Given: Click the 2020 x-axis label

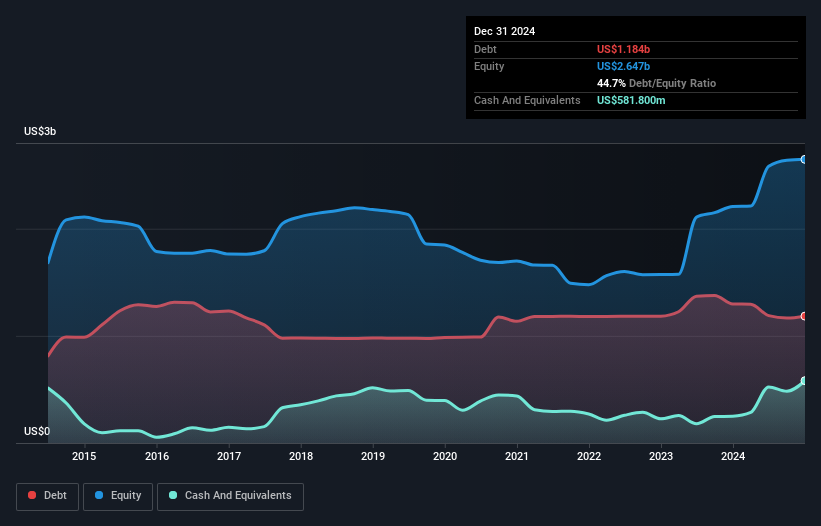Looking at the screenshot, I should click(x=445, y=456).
